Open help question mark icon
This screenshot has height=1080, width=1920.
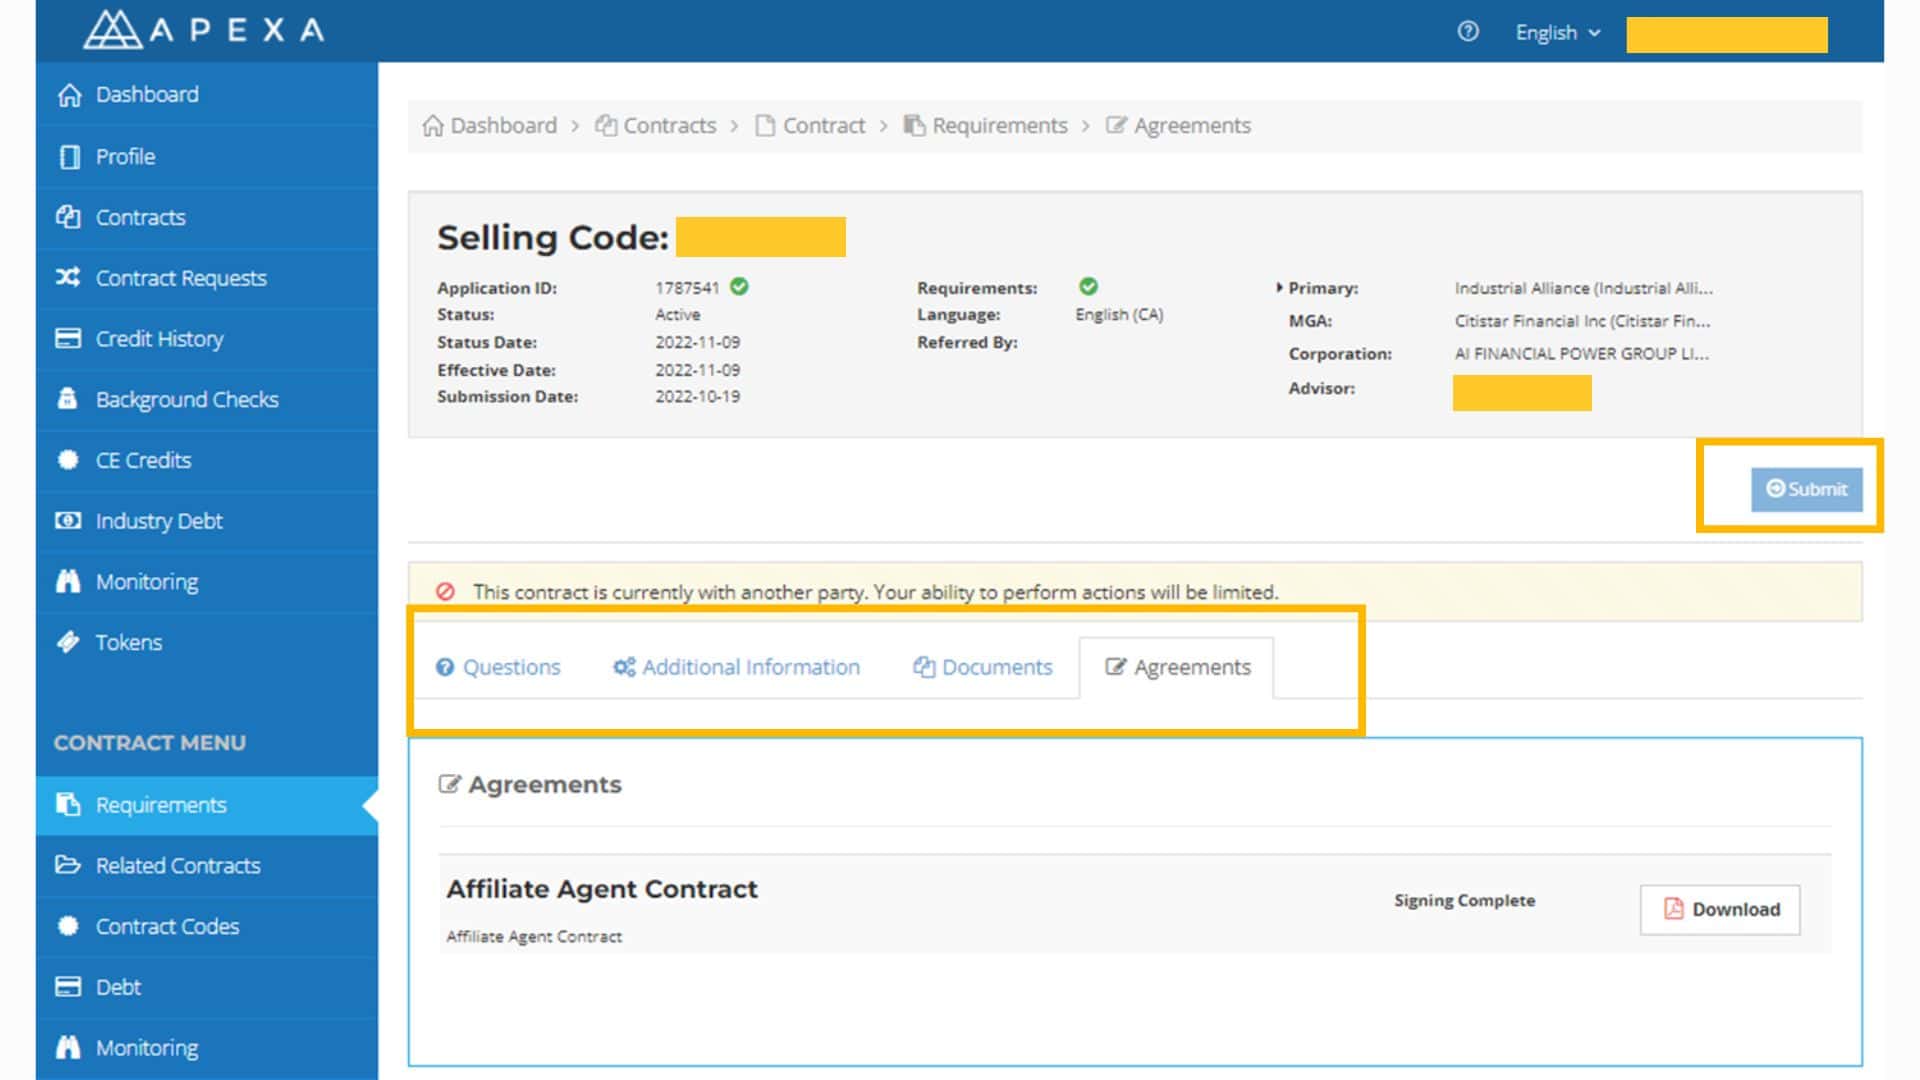(1467, 32)
